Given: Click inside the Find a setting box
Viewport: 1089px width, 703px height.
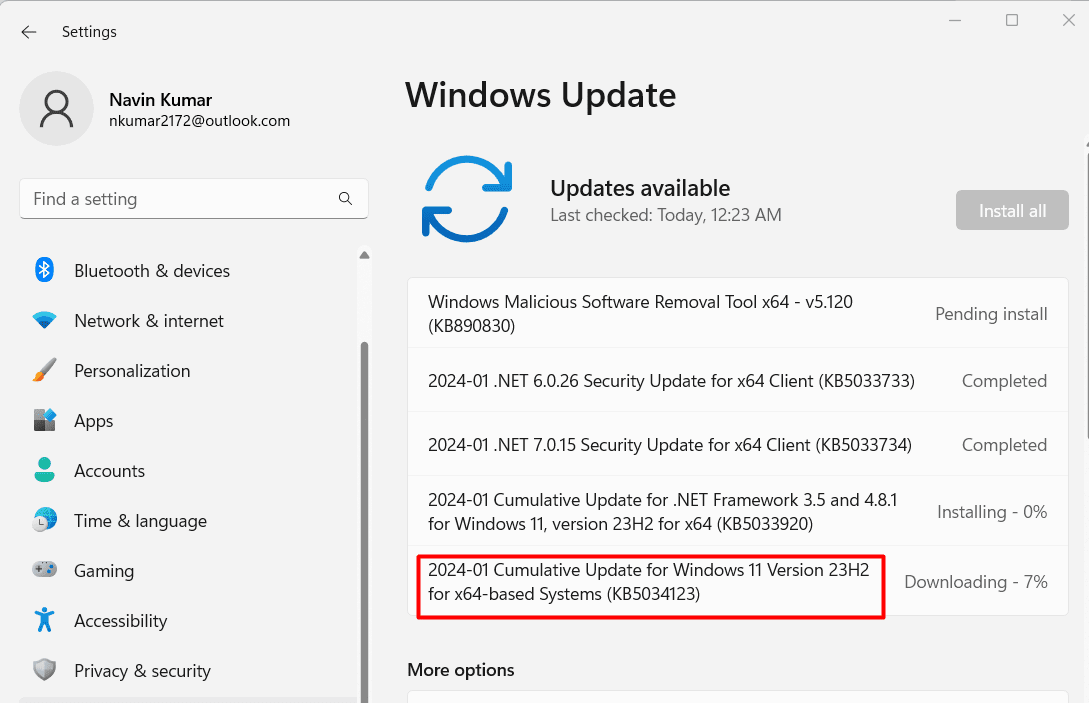Looking at the screenshot, I should coord(180,199).
